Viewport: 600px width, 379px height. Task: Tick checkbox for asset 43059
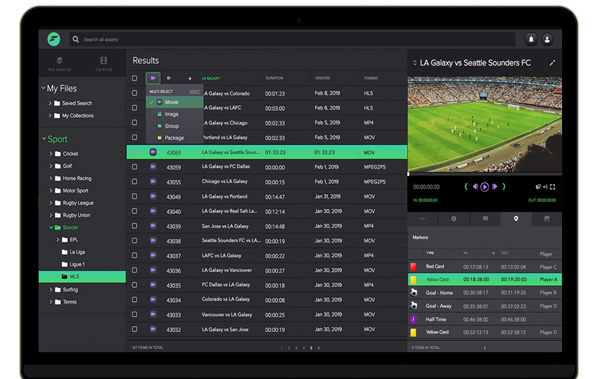coord(134,167)
